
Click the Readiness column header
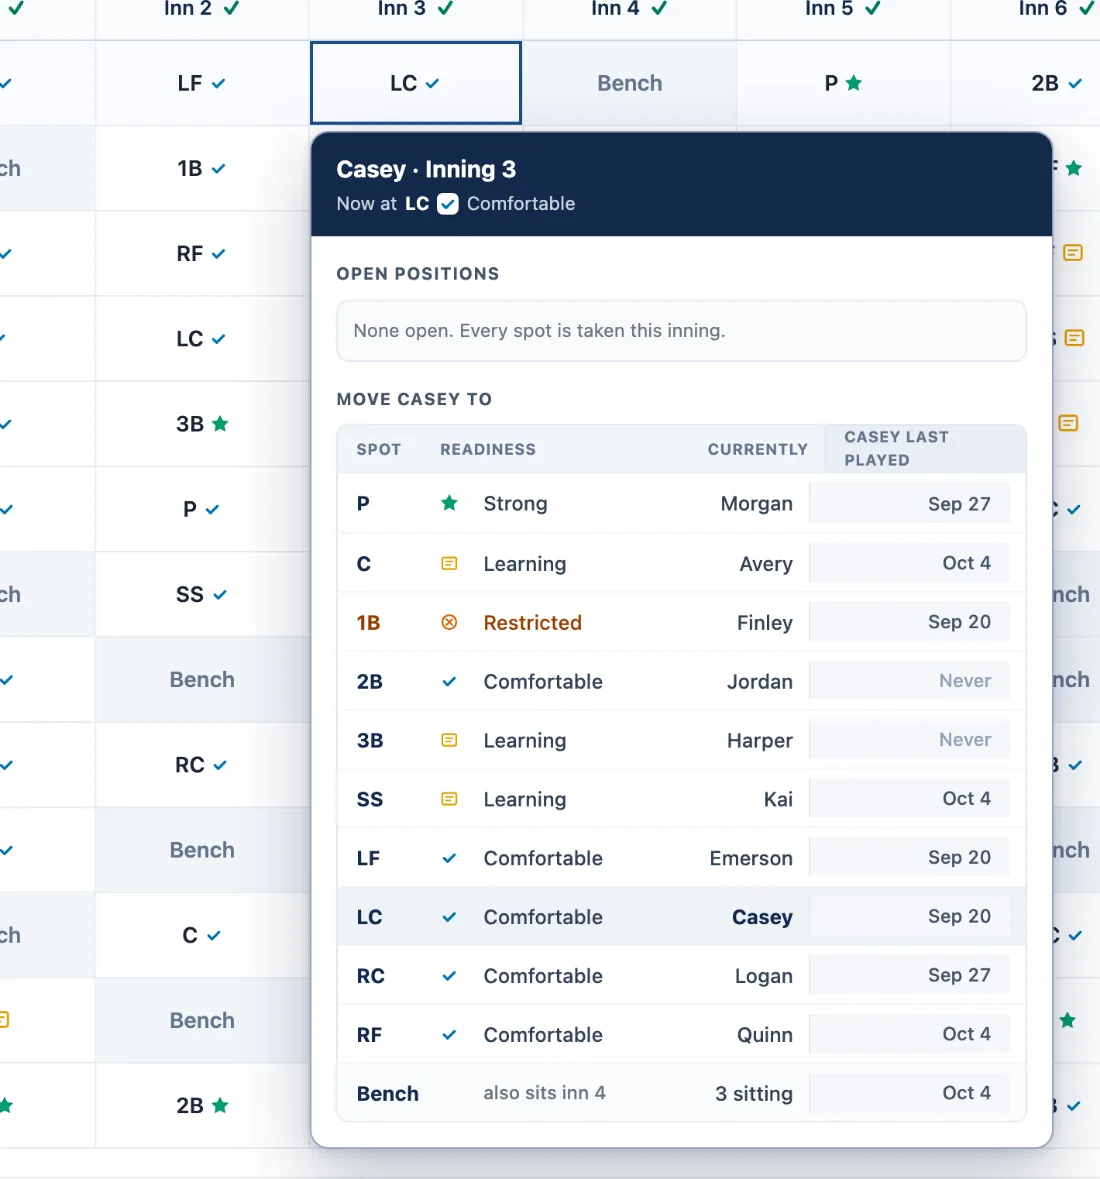click(x=488, y=450)
